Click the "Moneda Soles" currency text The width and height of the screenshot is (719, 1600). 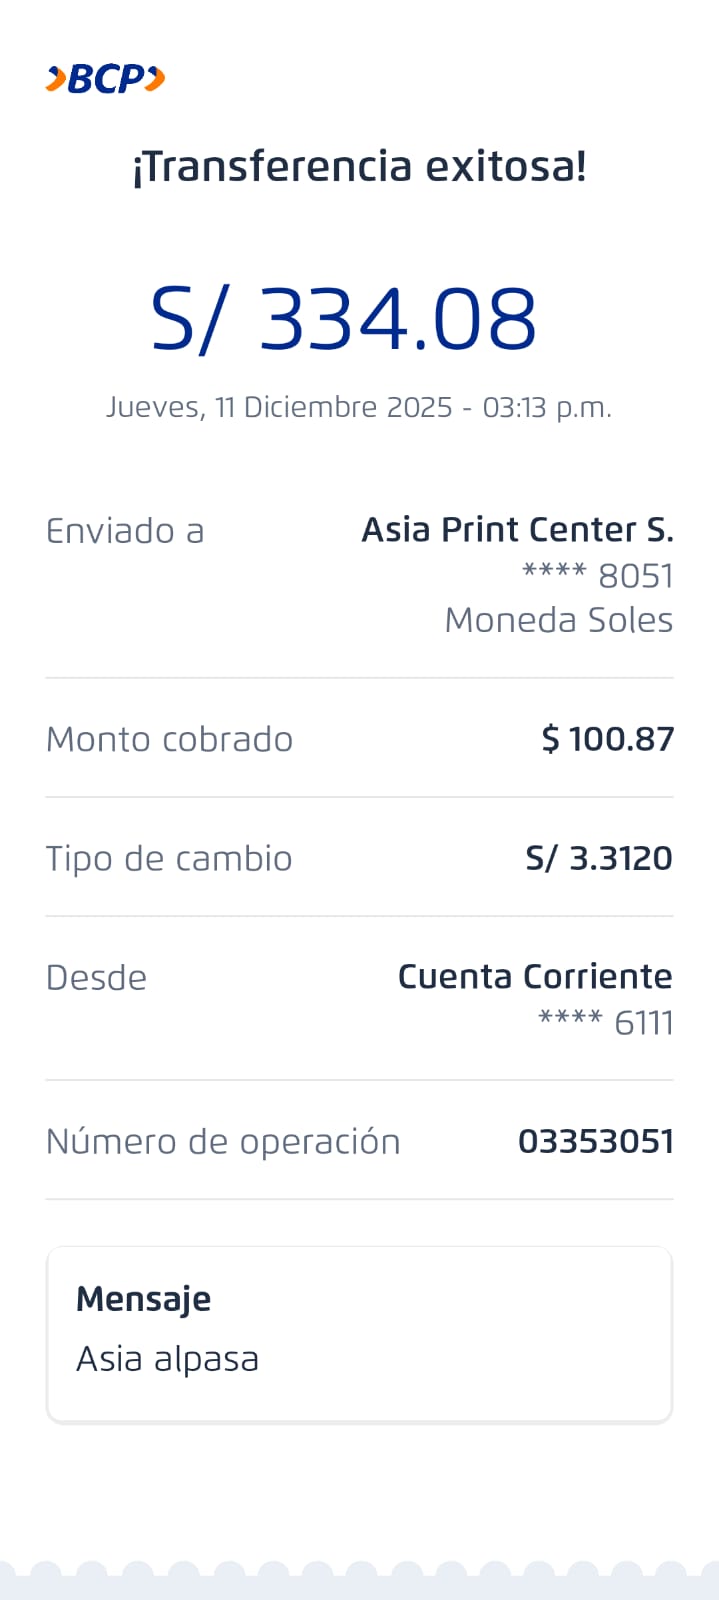point(558,620)
